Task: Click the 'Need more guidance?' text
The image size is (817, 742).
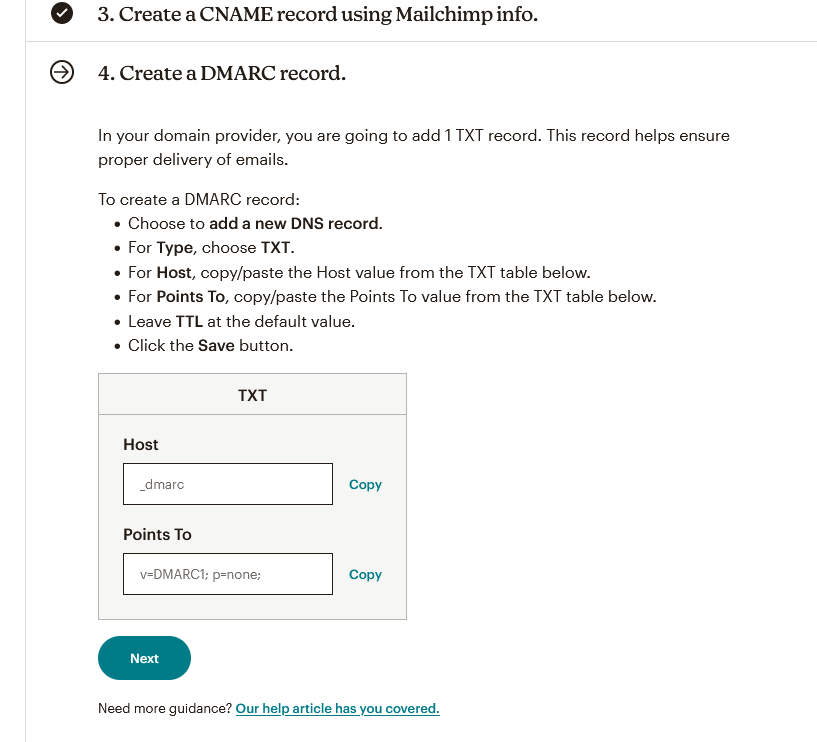Action: [165, 708]
